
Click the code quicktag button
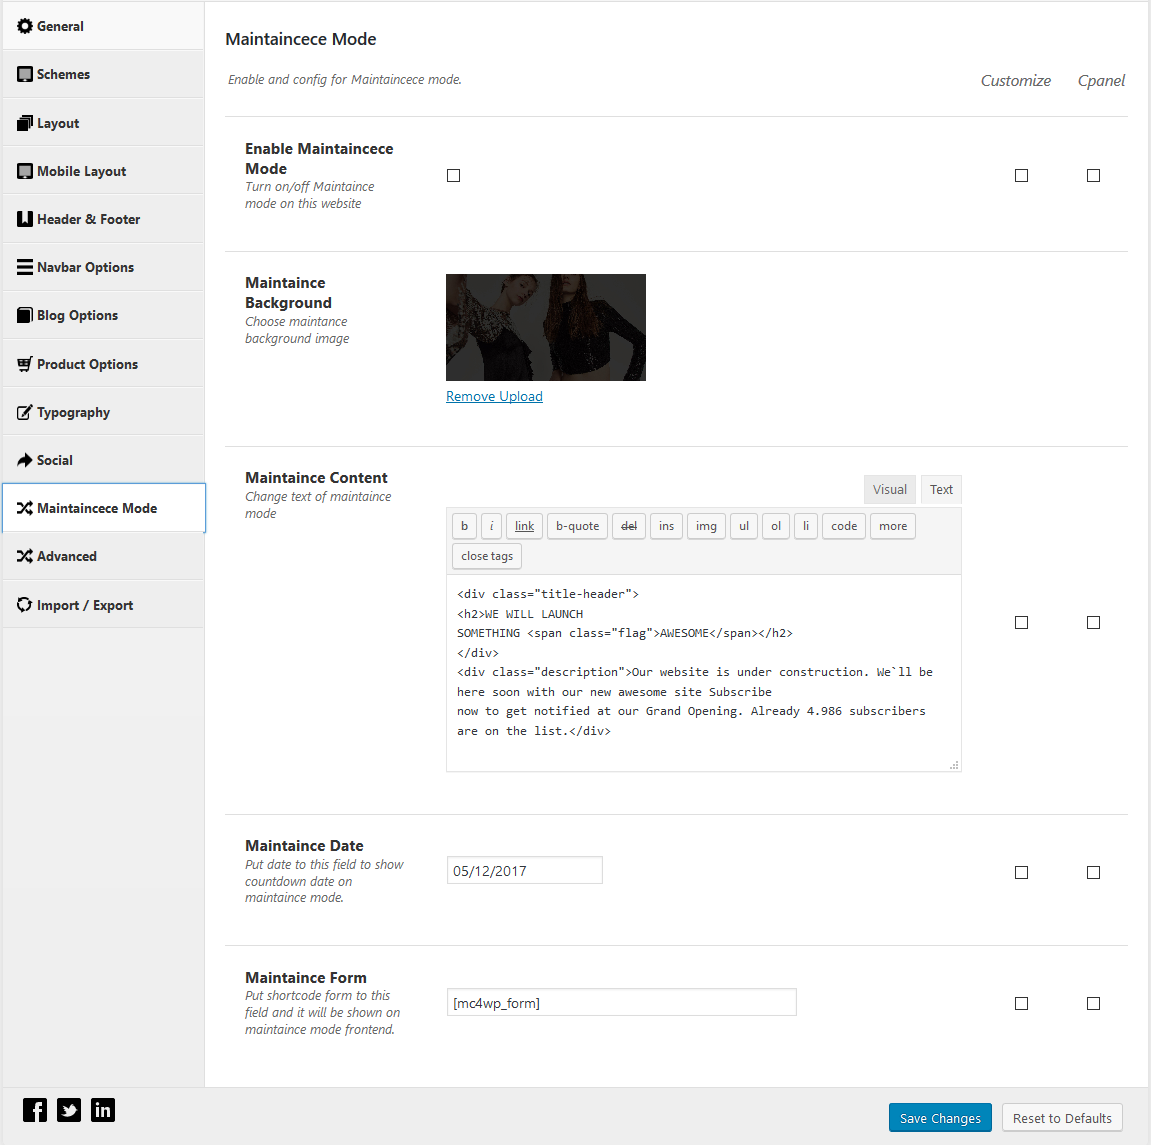[x=844, y=526]
